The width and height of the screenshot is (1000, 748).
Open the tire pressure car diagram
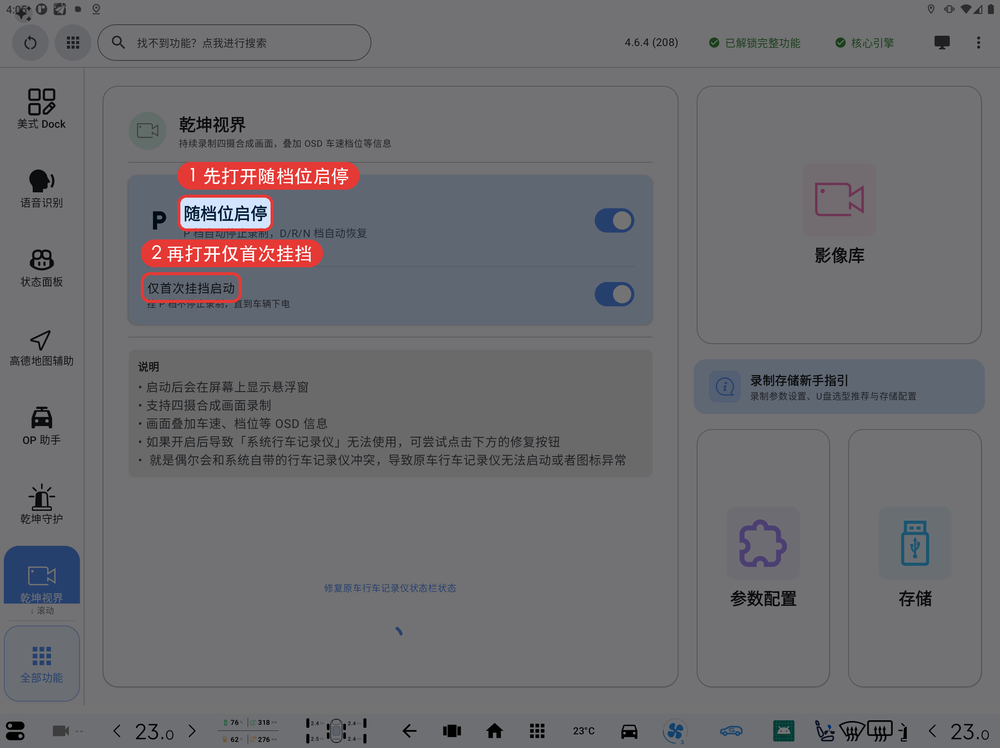click(336, 731)
